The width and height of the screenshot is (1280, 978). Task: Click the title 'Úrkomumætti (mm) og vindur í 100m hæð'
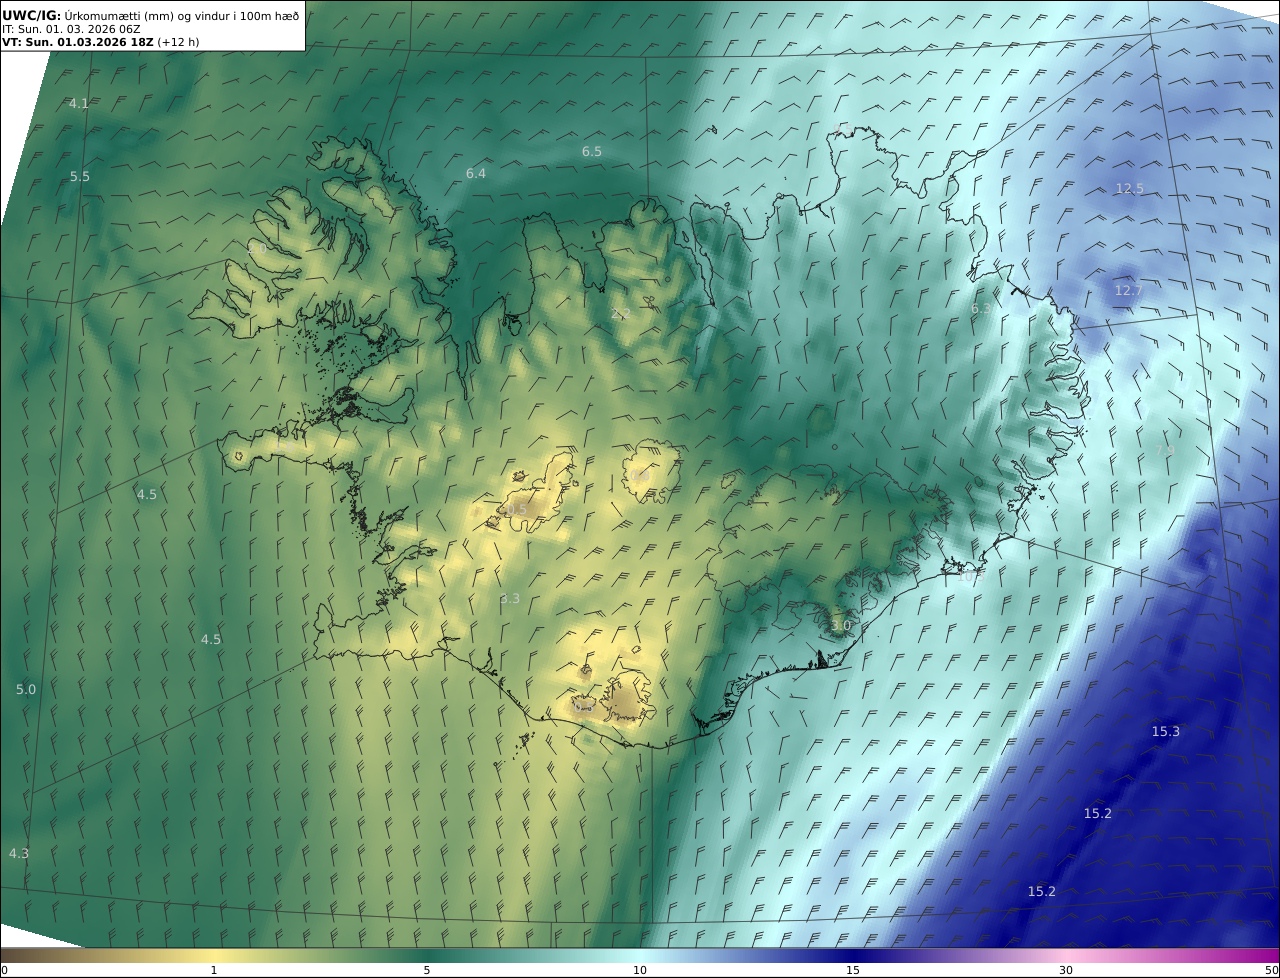click(182, 15)
